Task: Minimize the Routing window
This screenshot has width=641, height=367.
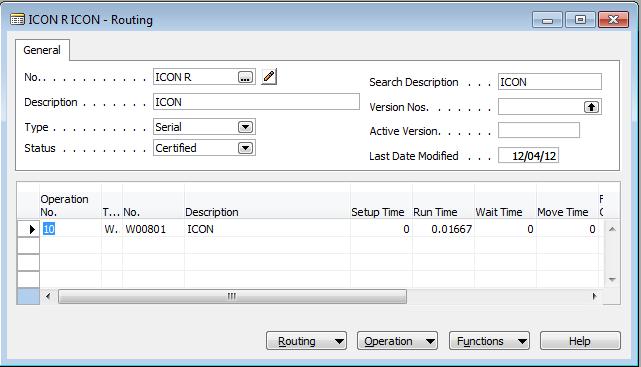Action: click(x=547, y=20)
